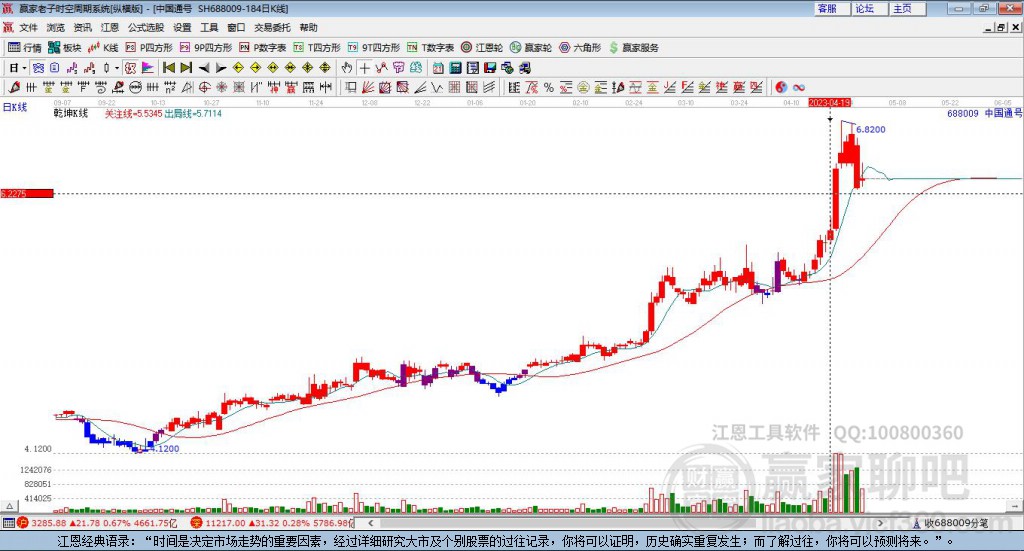Open the 工具 menu
Screen dimensions: 1024x551
pos(209,27)
